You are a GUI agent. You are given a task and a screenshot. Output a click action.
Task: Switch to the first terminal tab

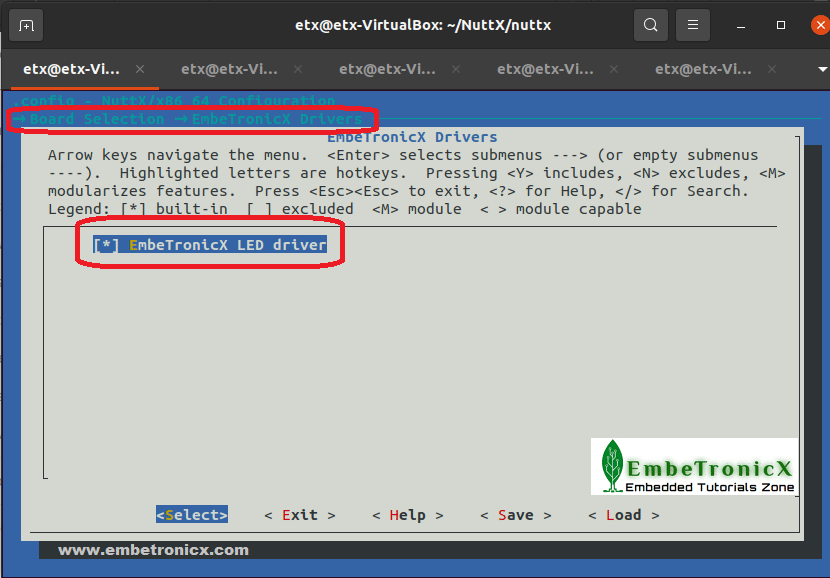tap(71, 69)
